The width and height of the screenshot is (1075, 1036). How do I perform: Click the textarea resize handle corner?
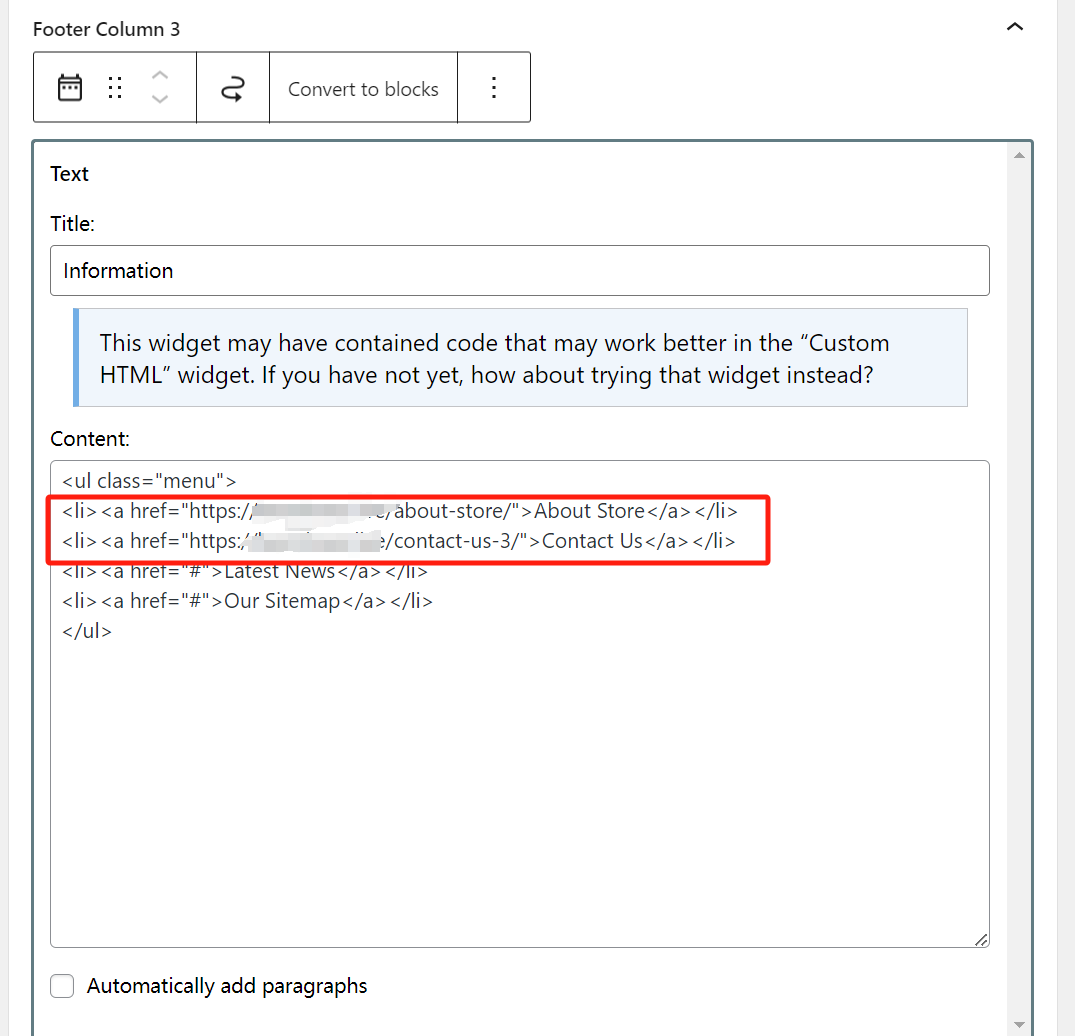(x=981, y=940)
